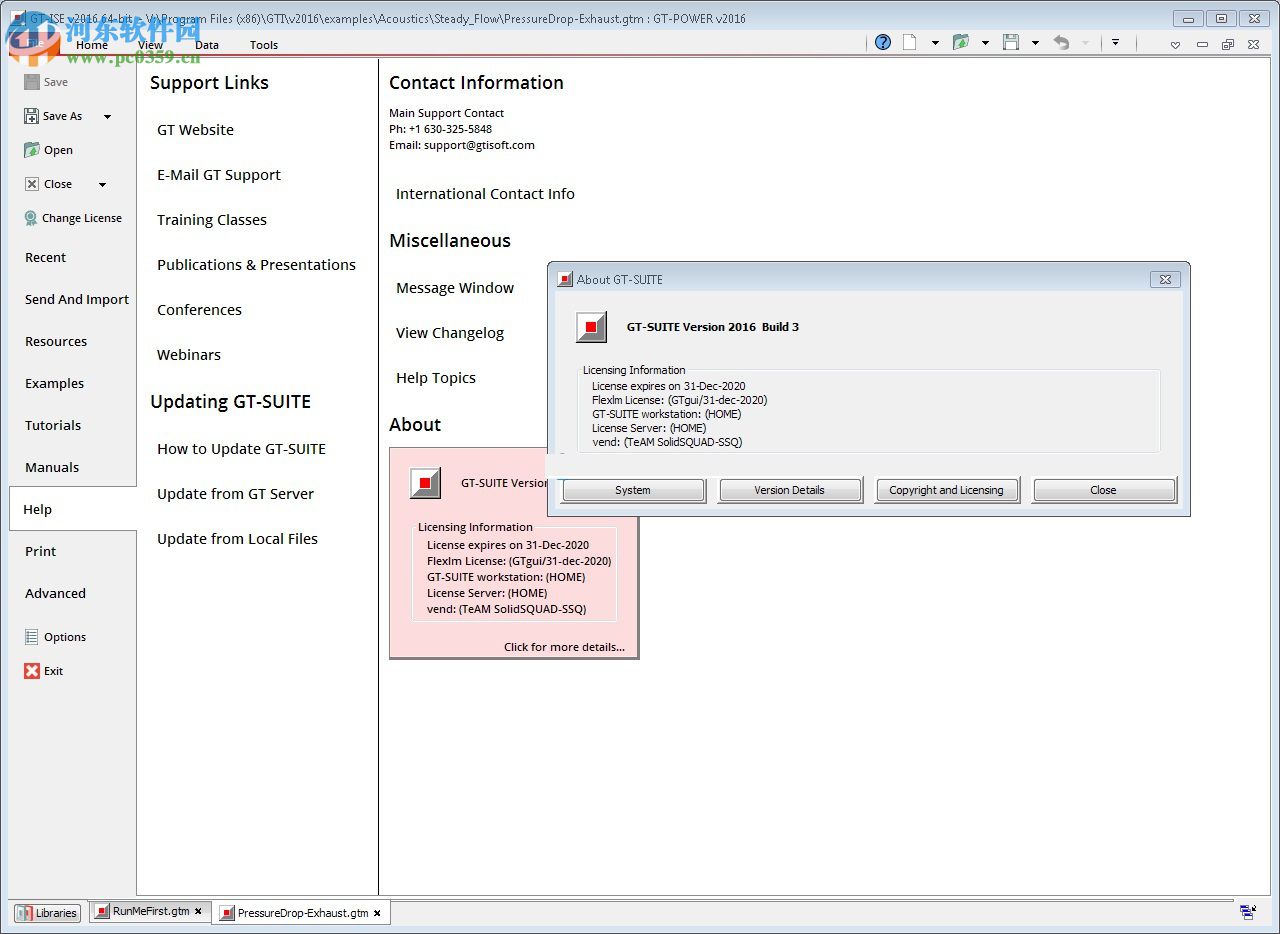Click E-Mail GT Support link
This screenshot has height=934, width=1280.
point(219,175)
